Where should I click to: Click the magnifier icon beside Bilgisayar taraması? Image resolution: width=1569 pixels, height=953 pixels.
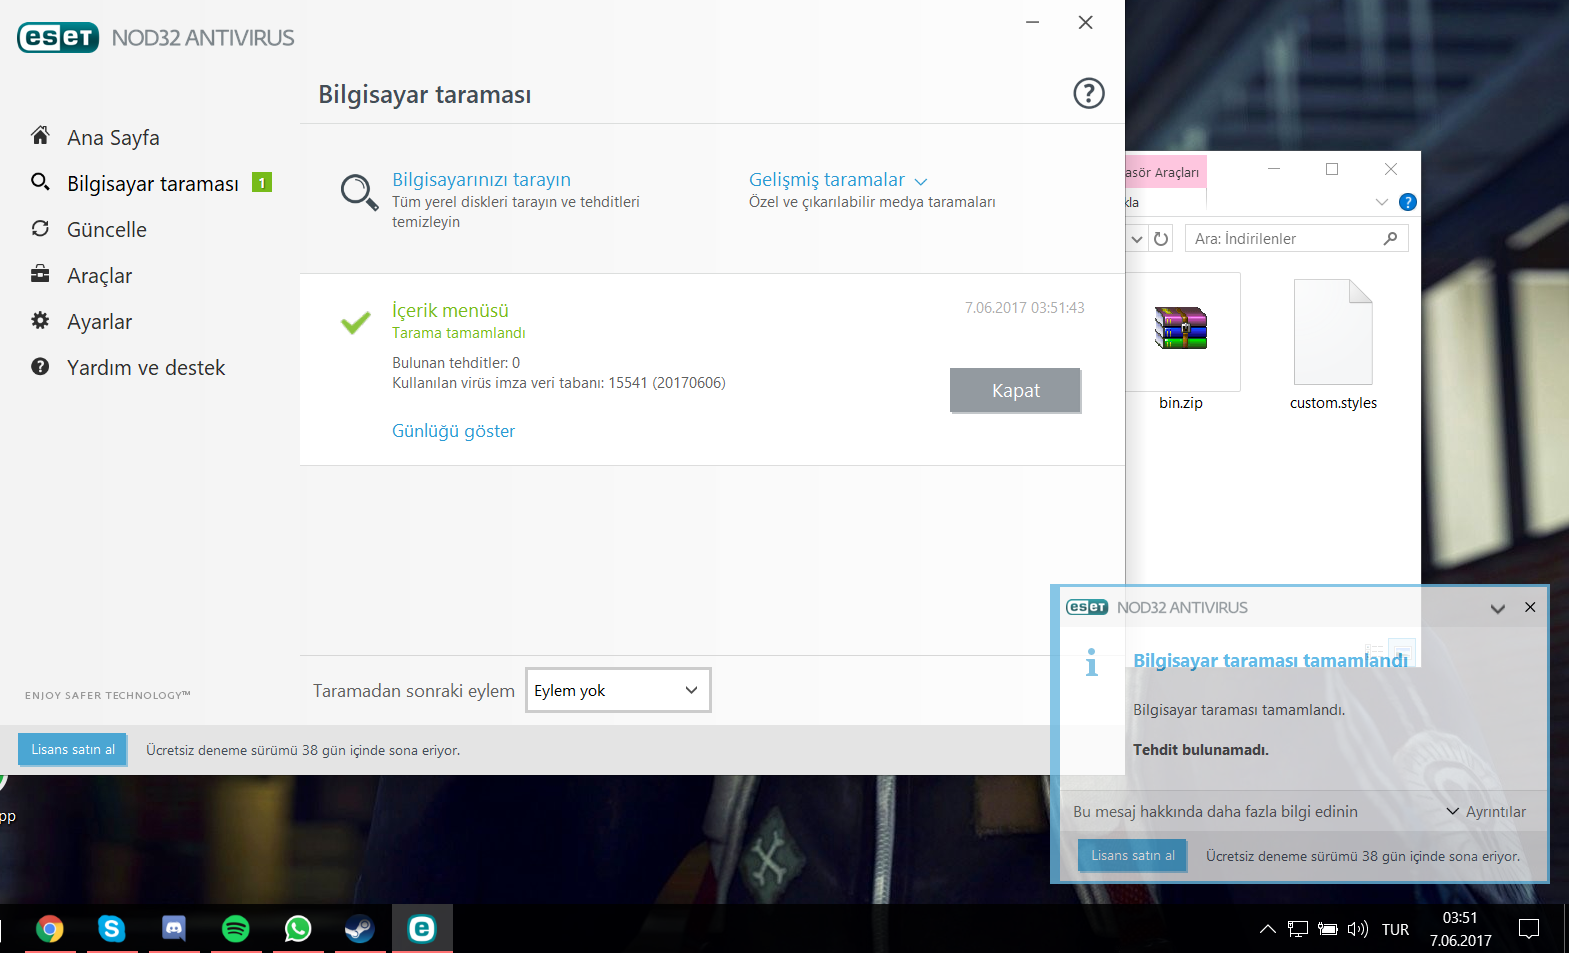40,181
